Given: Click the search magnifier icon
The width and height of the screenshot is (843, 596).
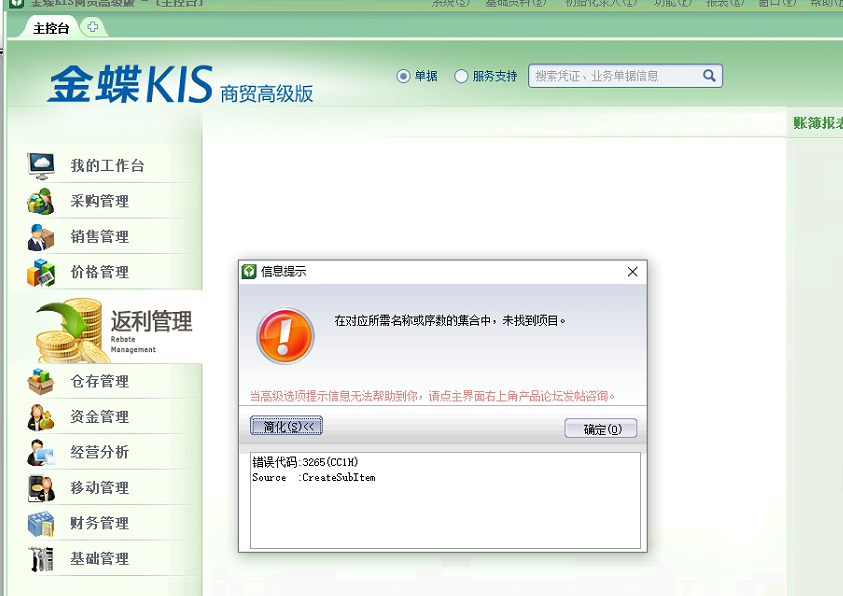Looking at the screenshot, I should (x=709, y=76).
